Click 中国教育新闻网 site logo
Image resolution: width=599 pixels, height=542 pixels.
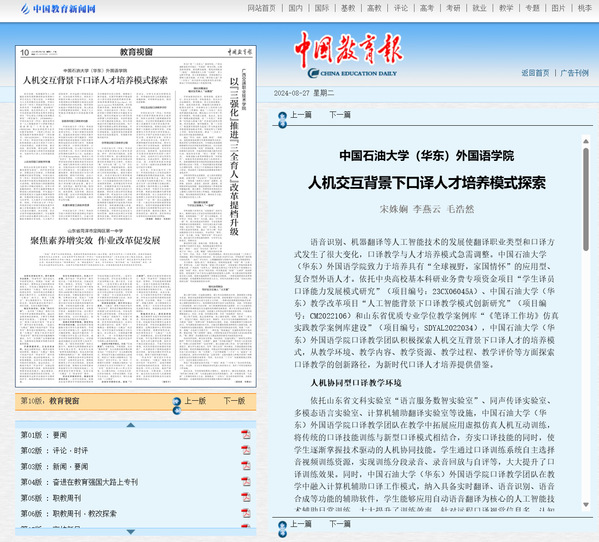pos(58,8)
